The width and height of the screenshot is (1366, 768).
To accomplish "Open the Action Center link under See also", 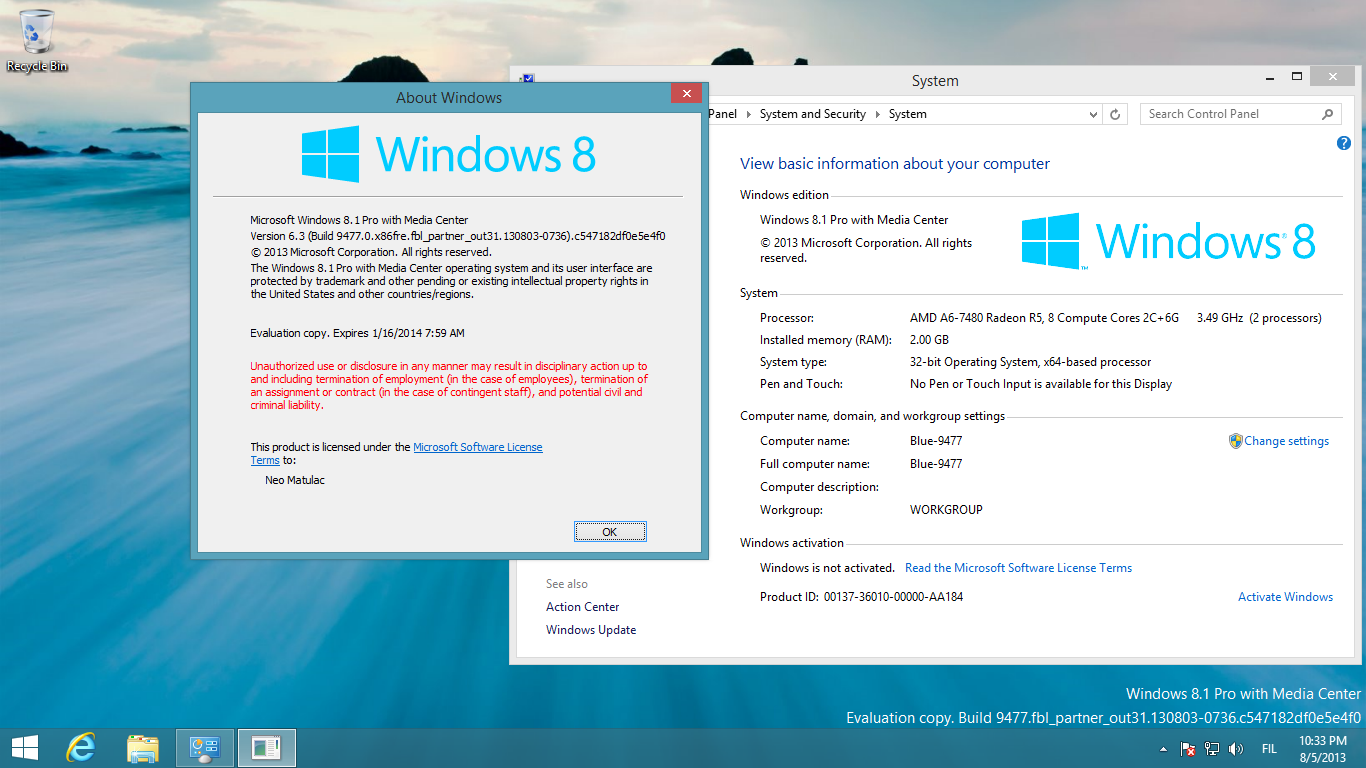I will (x=582, y=607).
